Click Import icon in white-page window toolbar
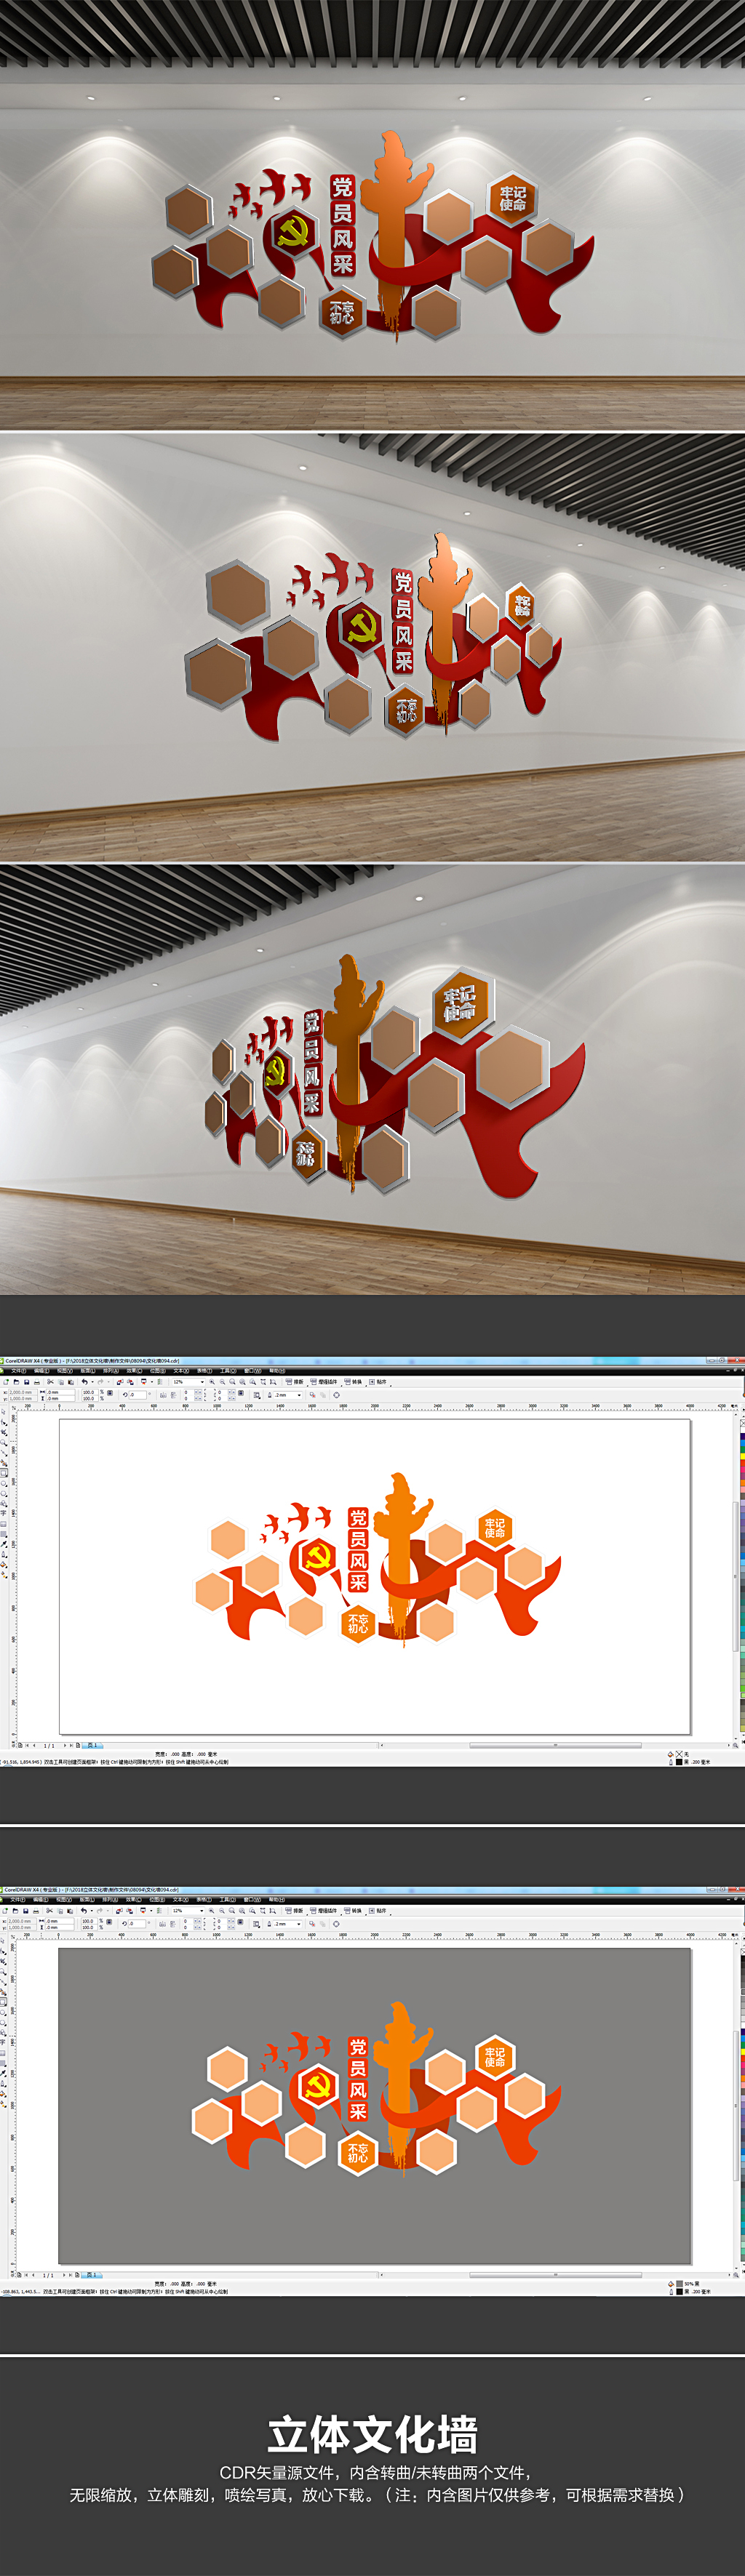Image resolution: width=745 pixels, height=2576 pixels. (x=120, y=1381)
